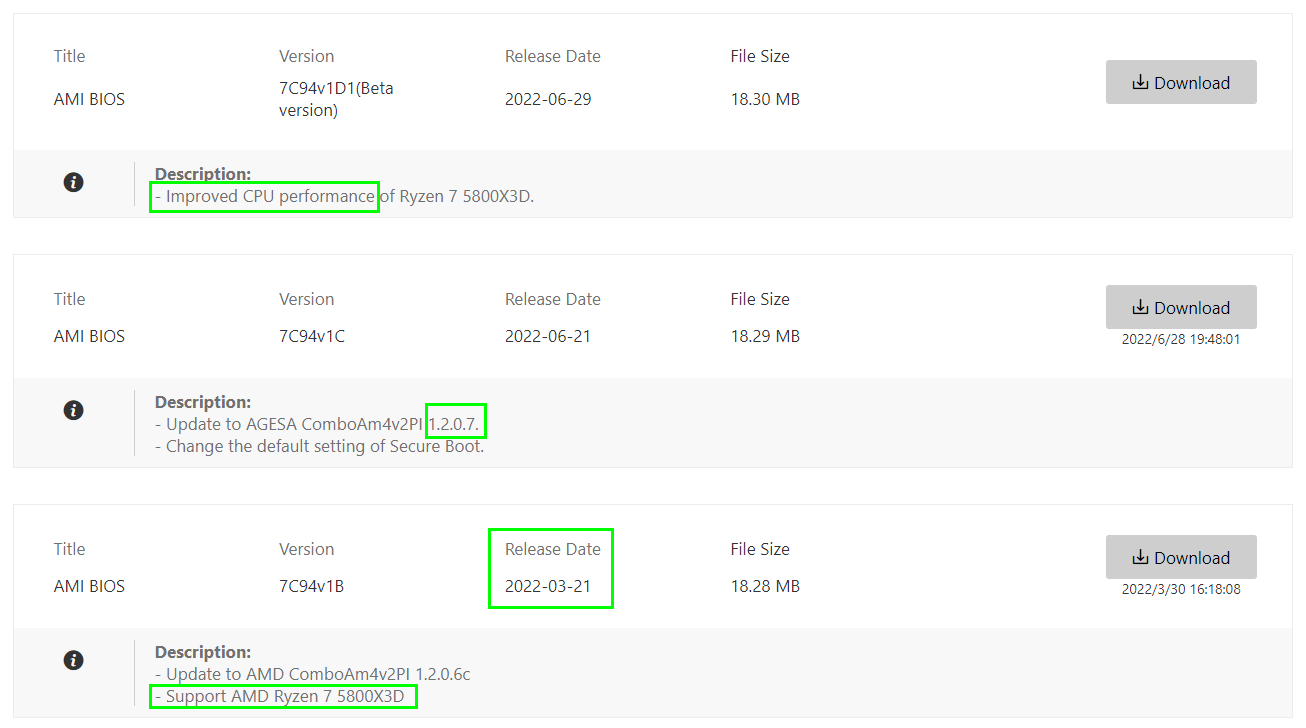The height and width of the screenshot is (728, 1306).
Task: Download BIOS version 7C94v1C
Action: tap(1180, 308)
